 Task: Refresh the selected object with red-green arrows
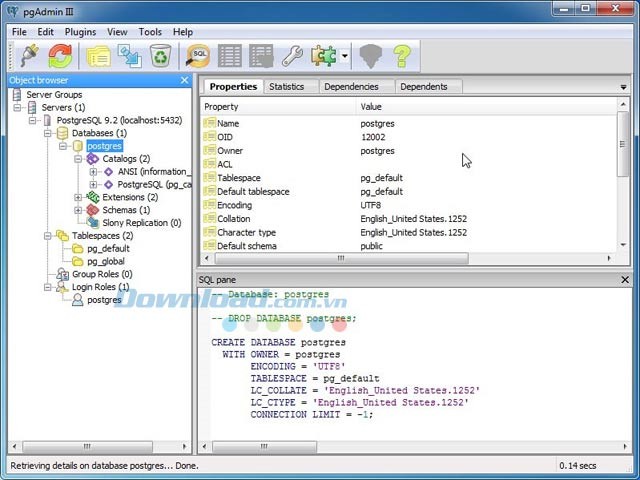point(60,56)
